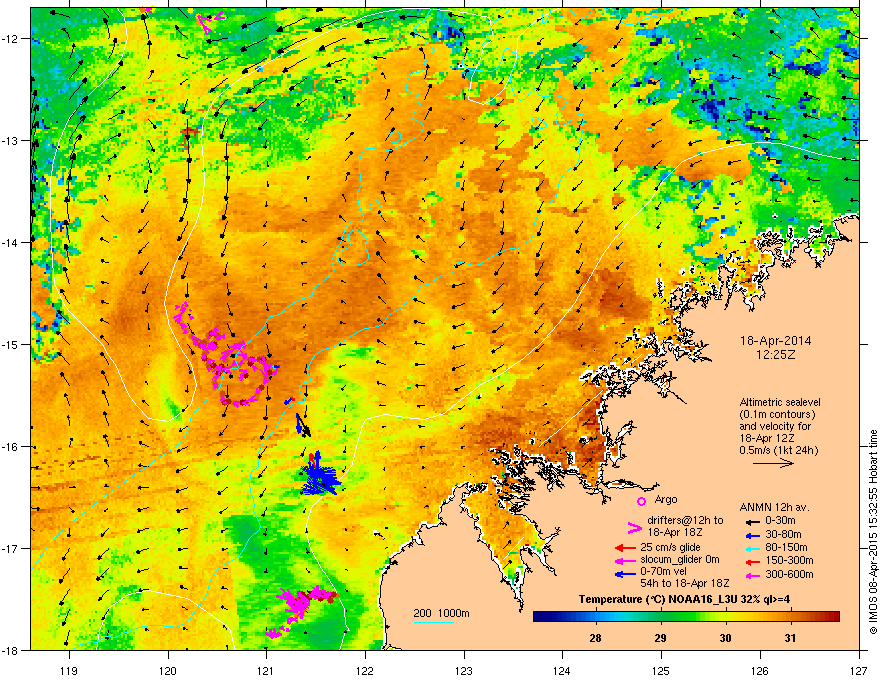880x680 pixels.
Task: Click the '0.5m/s (1kt 24h)' text
Action: (x=778, y=450)
